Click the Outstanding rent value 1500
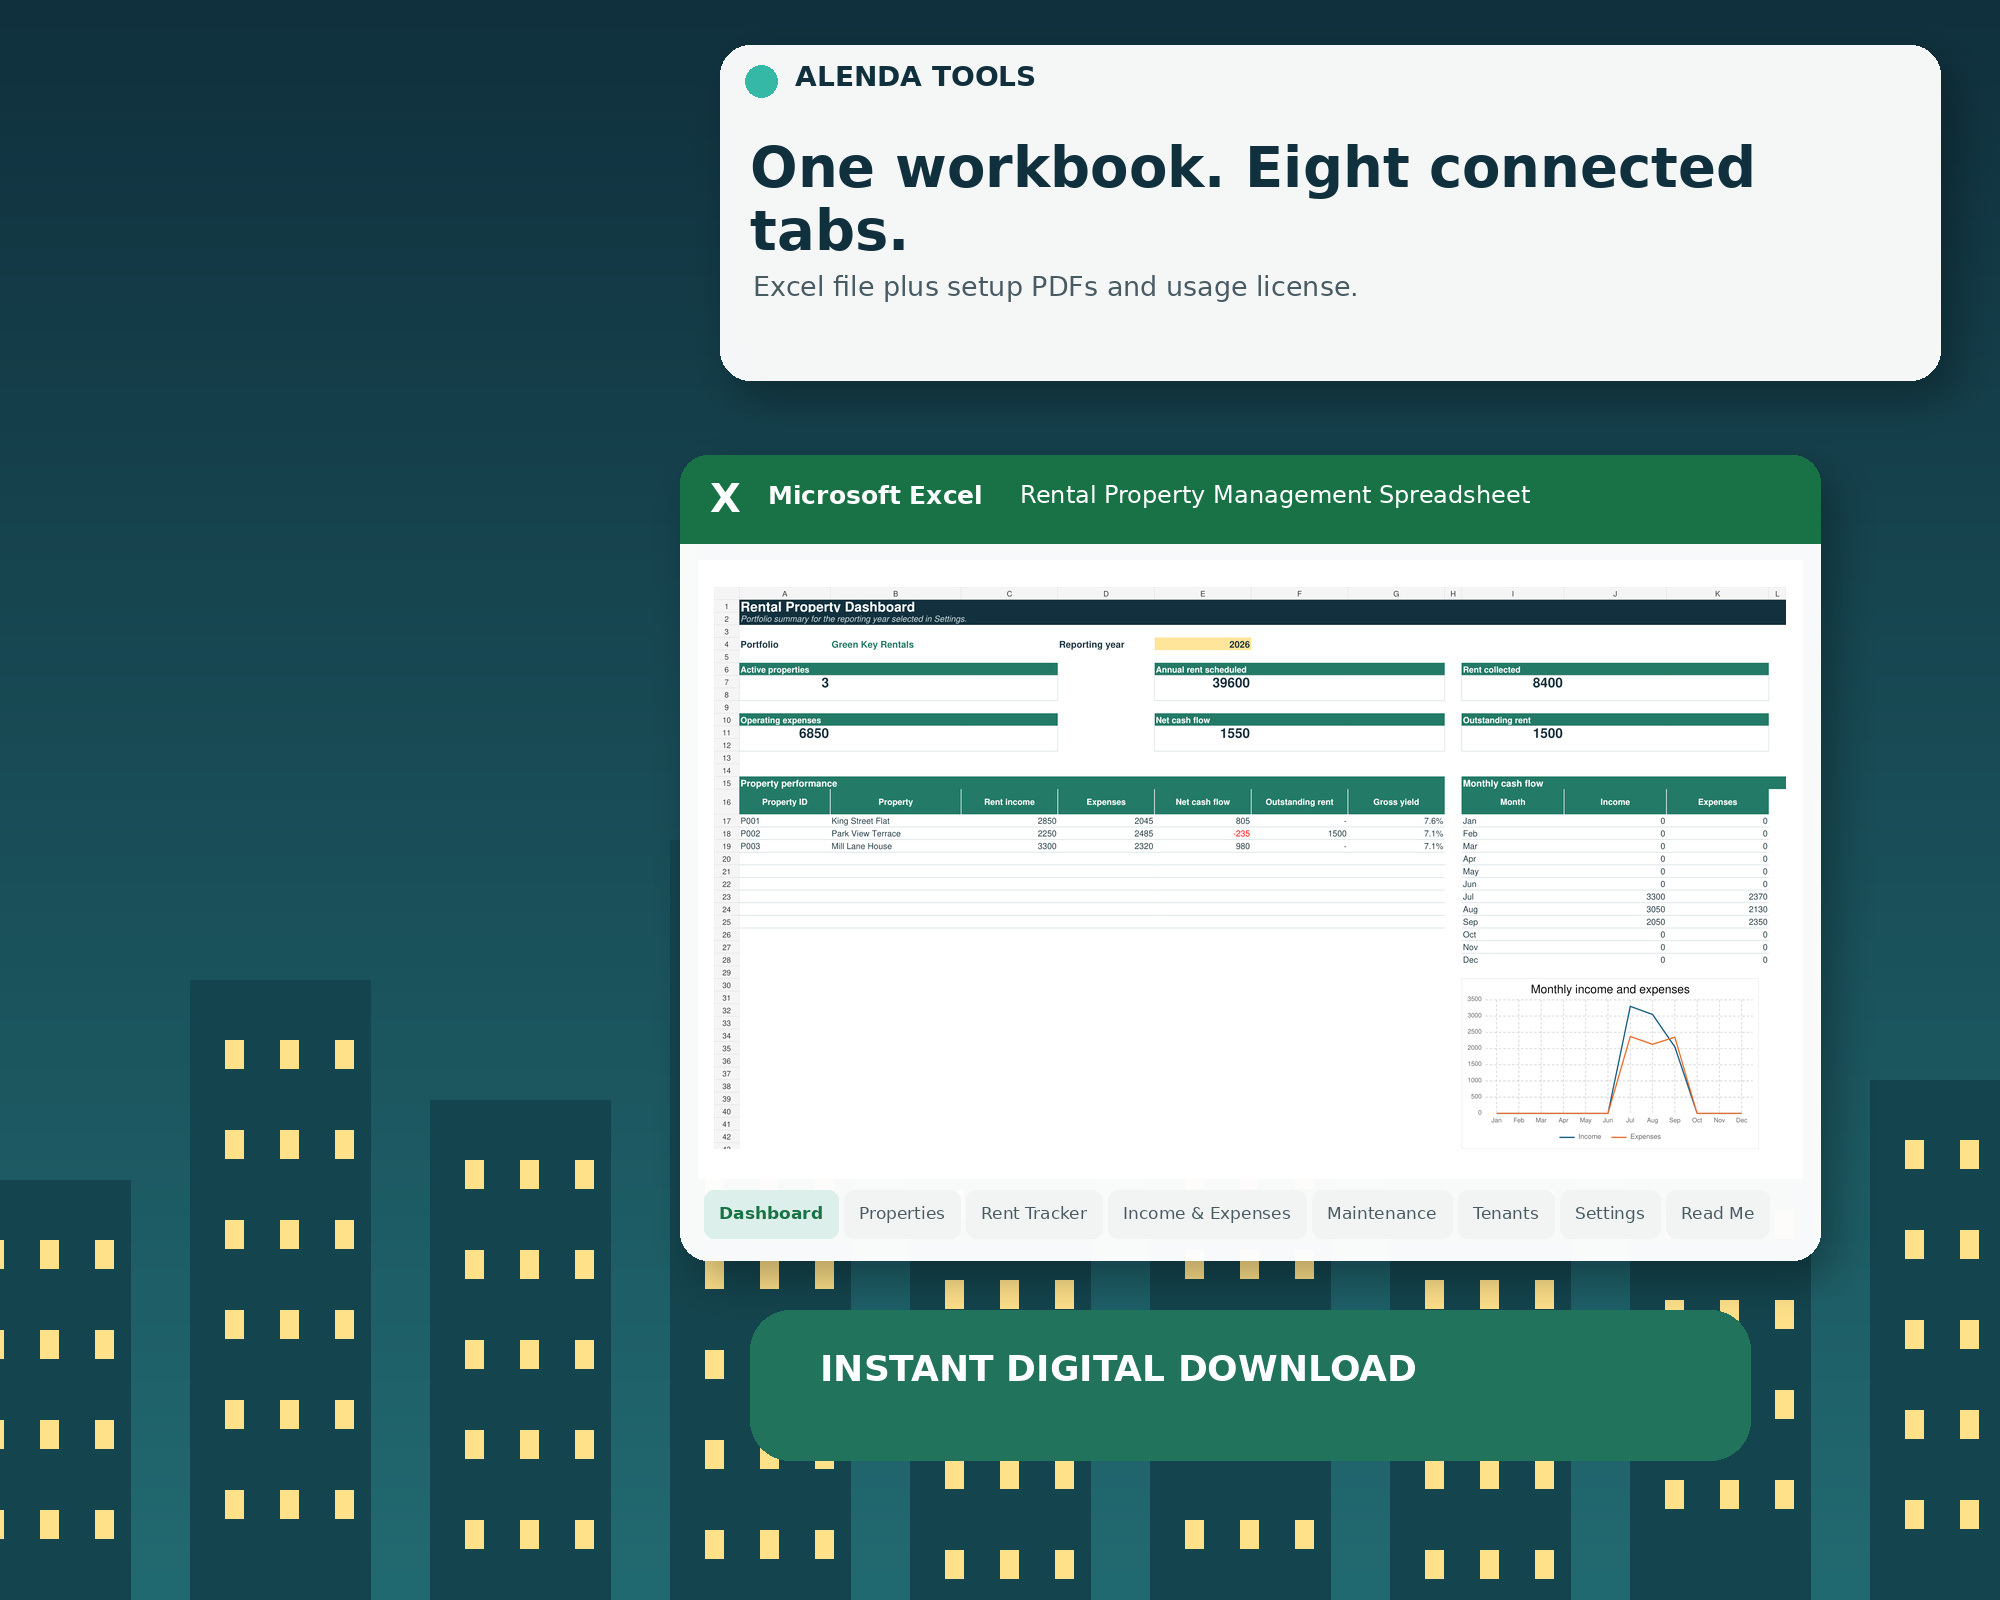This screenshot has width=2000, height=1600. (1547, 734)
